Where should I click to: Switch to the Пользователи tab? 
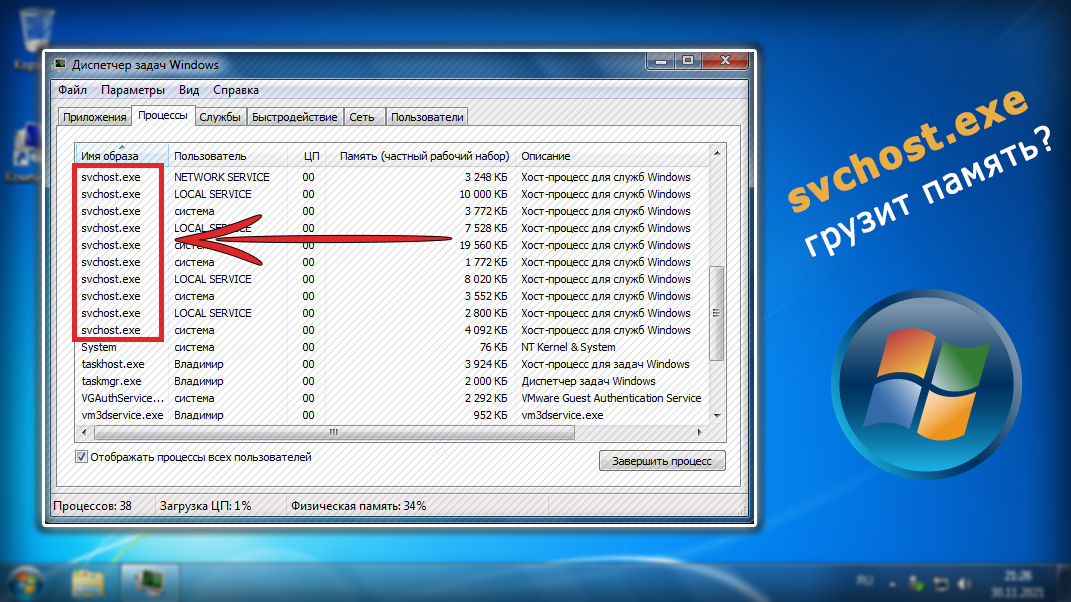tap(427, 117)
